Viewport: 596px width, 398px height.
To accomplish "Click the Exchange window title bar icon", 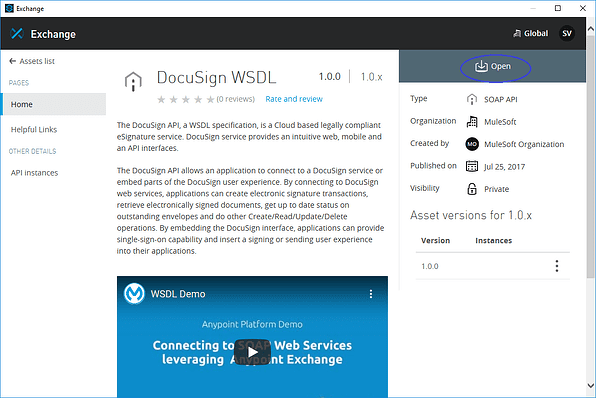I will [9, 8].
